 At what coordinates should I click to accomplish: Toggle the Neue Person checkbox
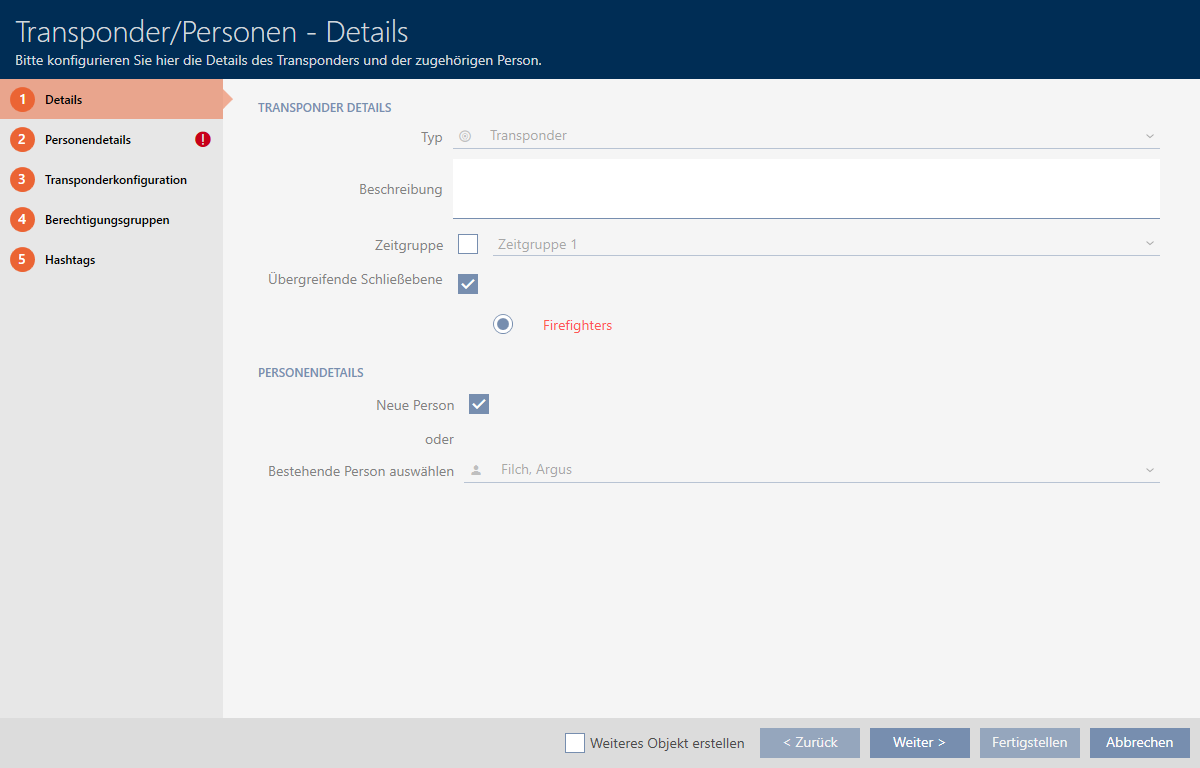(x=479, y=404)
